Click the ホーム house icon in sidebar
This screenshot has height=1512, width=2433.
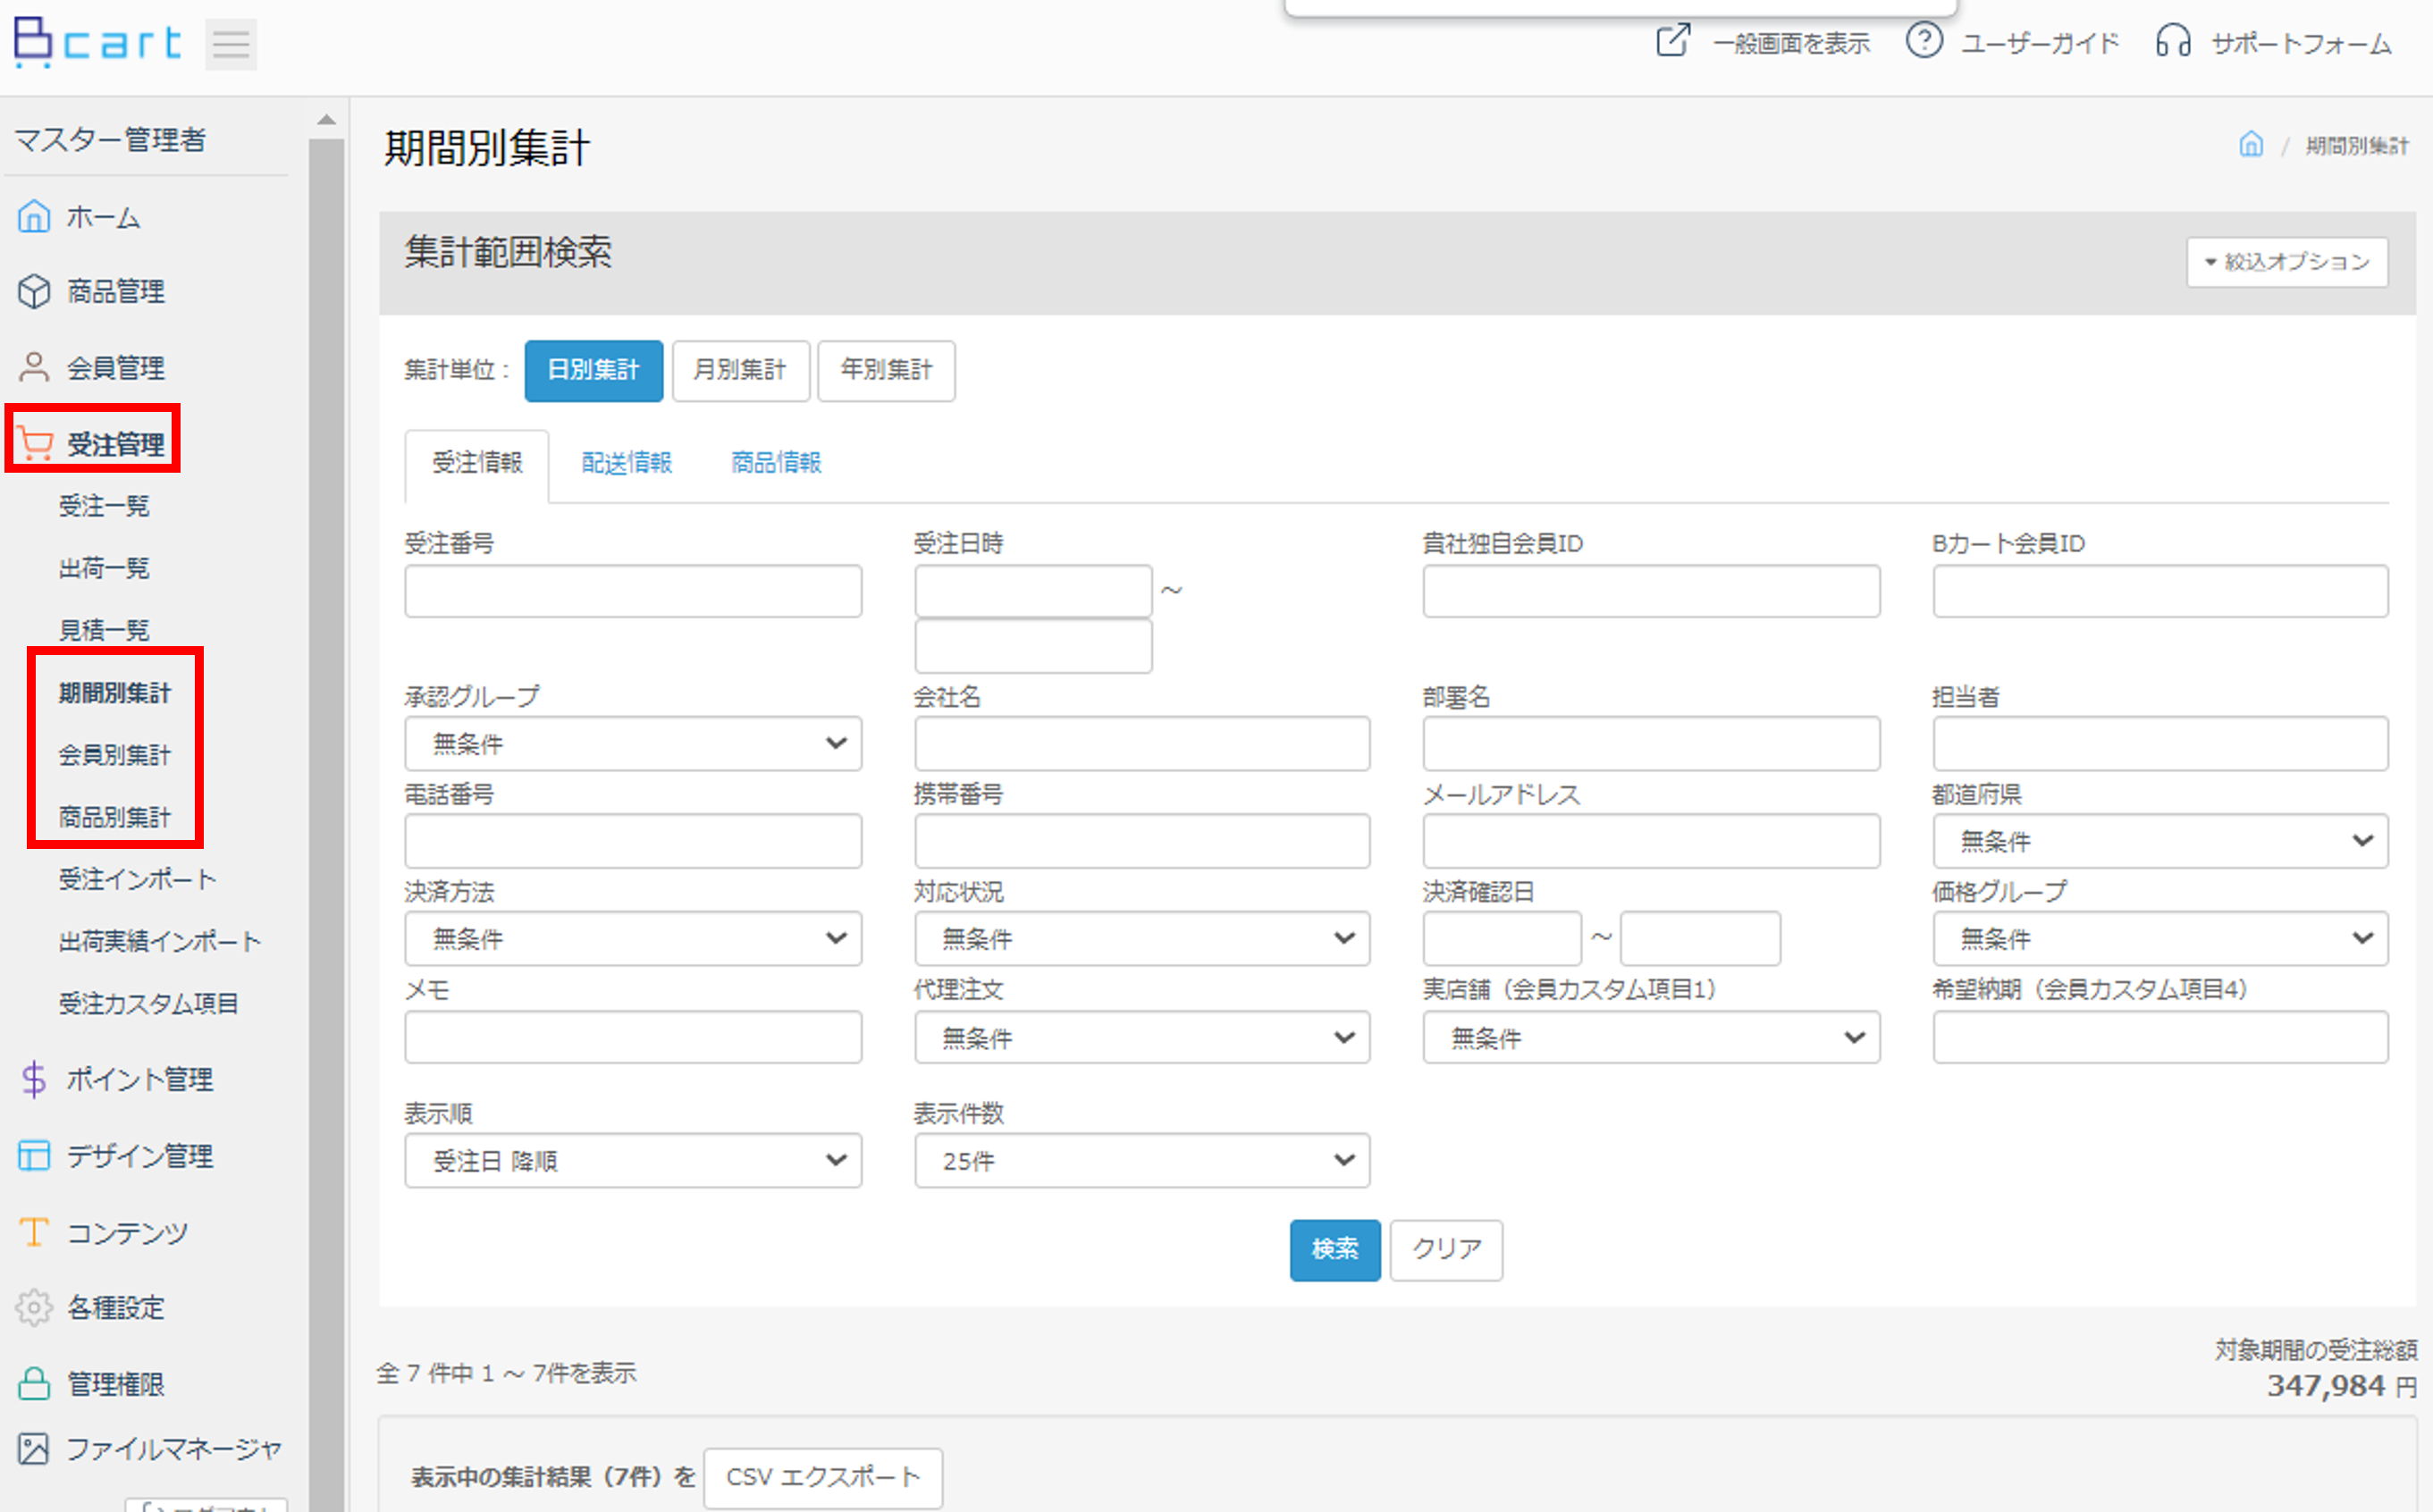34,216
